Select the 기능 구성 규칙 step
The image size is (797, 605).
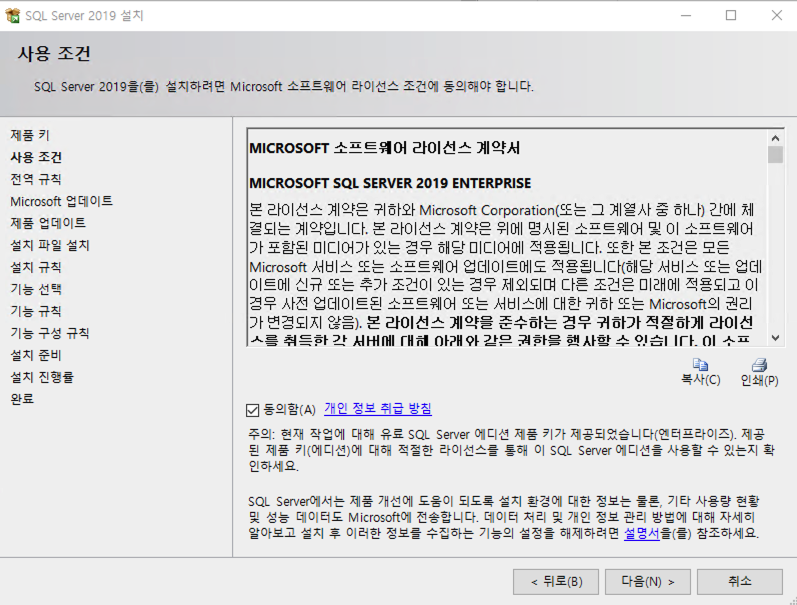(x=50, y=334)
